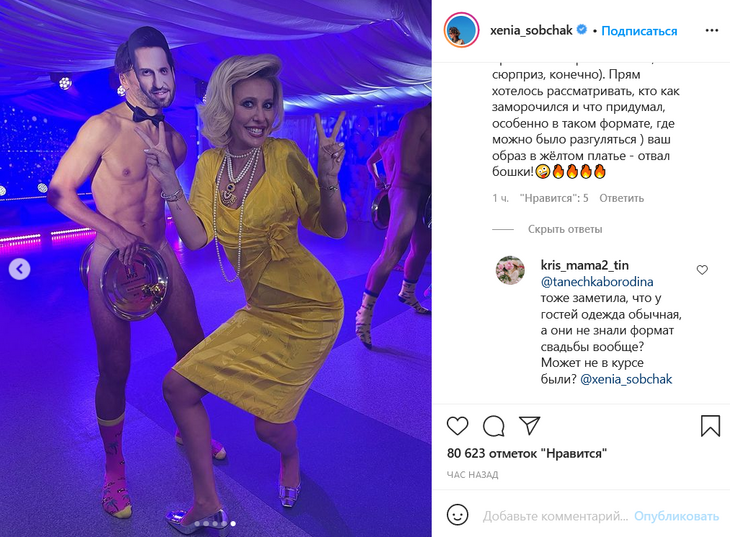730x537 pixels.
Task: Share post with paper plane icon
Action: (530, 426)
